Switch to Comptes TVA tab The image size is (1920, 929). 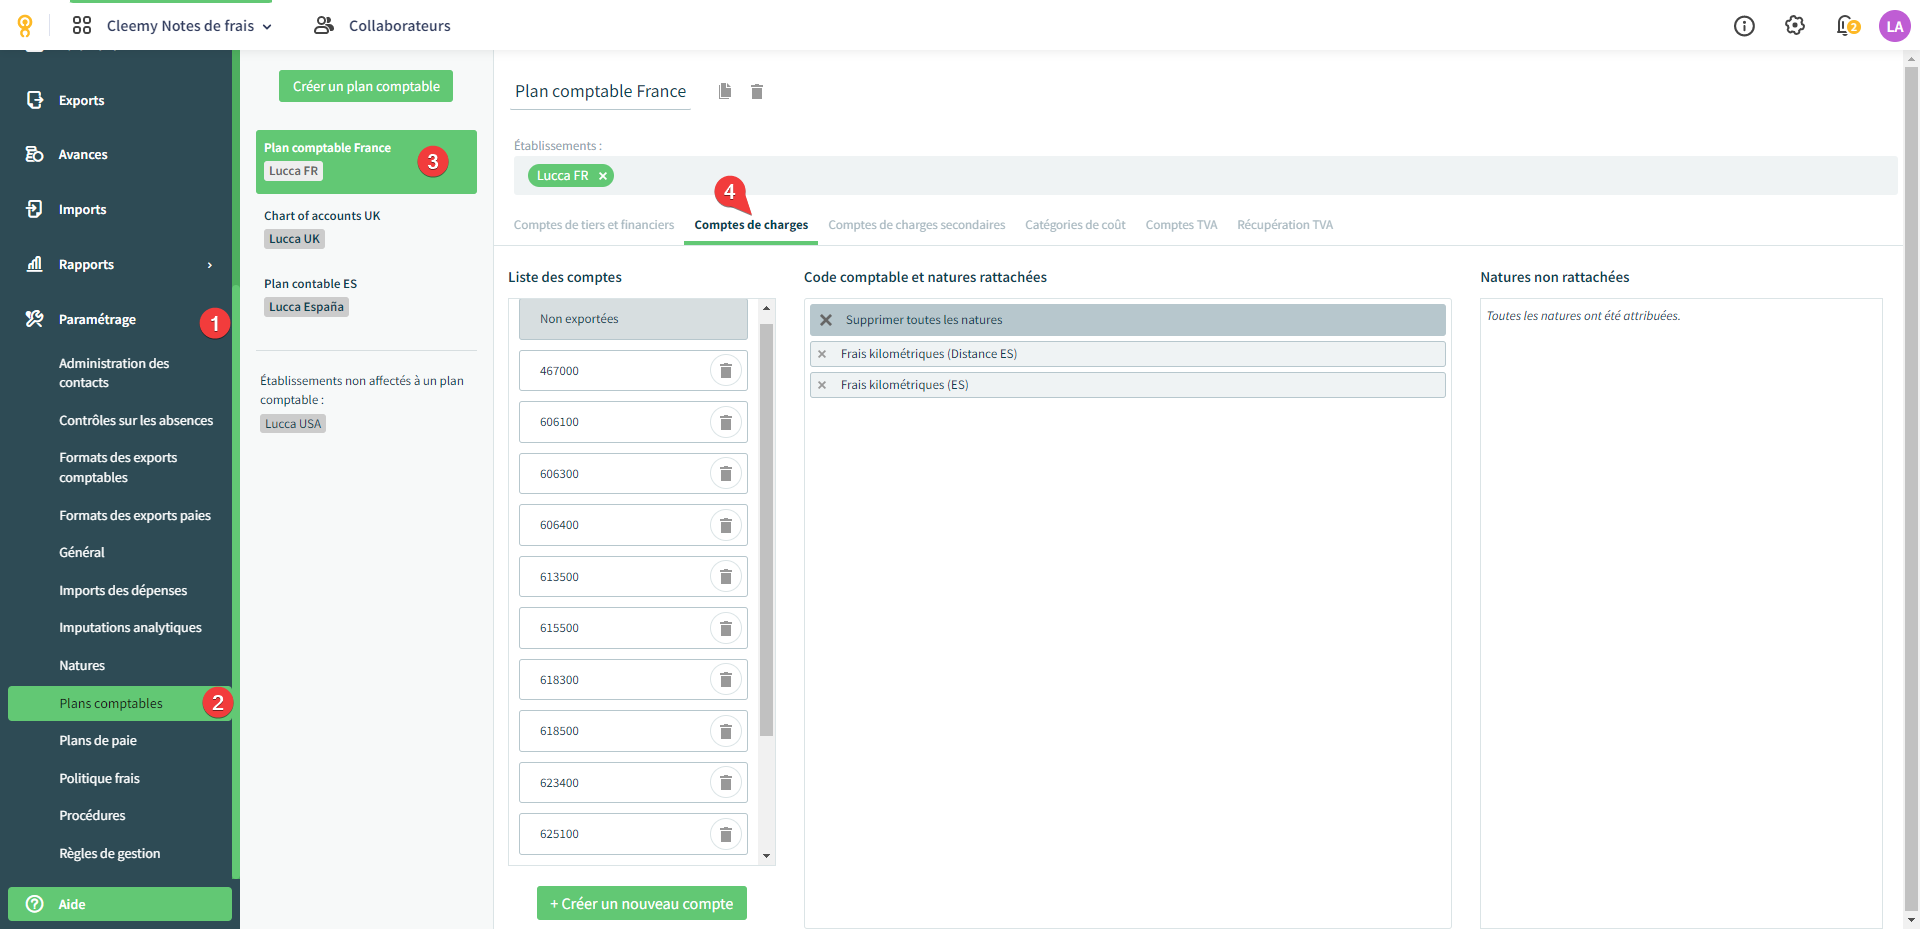coord(1181,225)
